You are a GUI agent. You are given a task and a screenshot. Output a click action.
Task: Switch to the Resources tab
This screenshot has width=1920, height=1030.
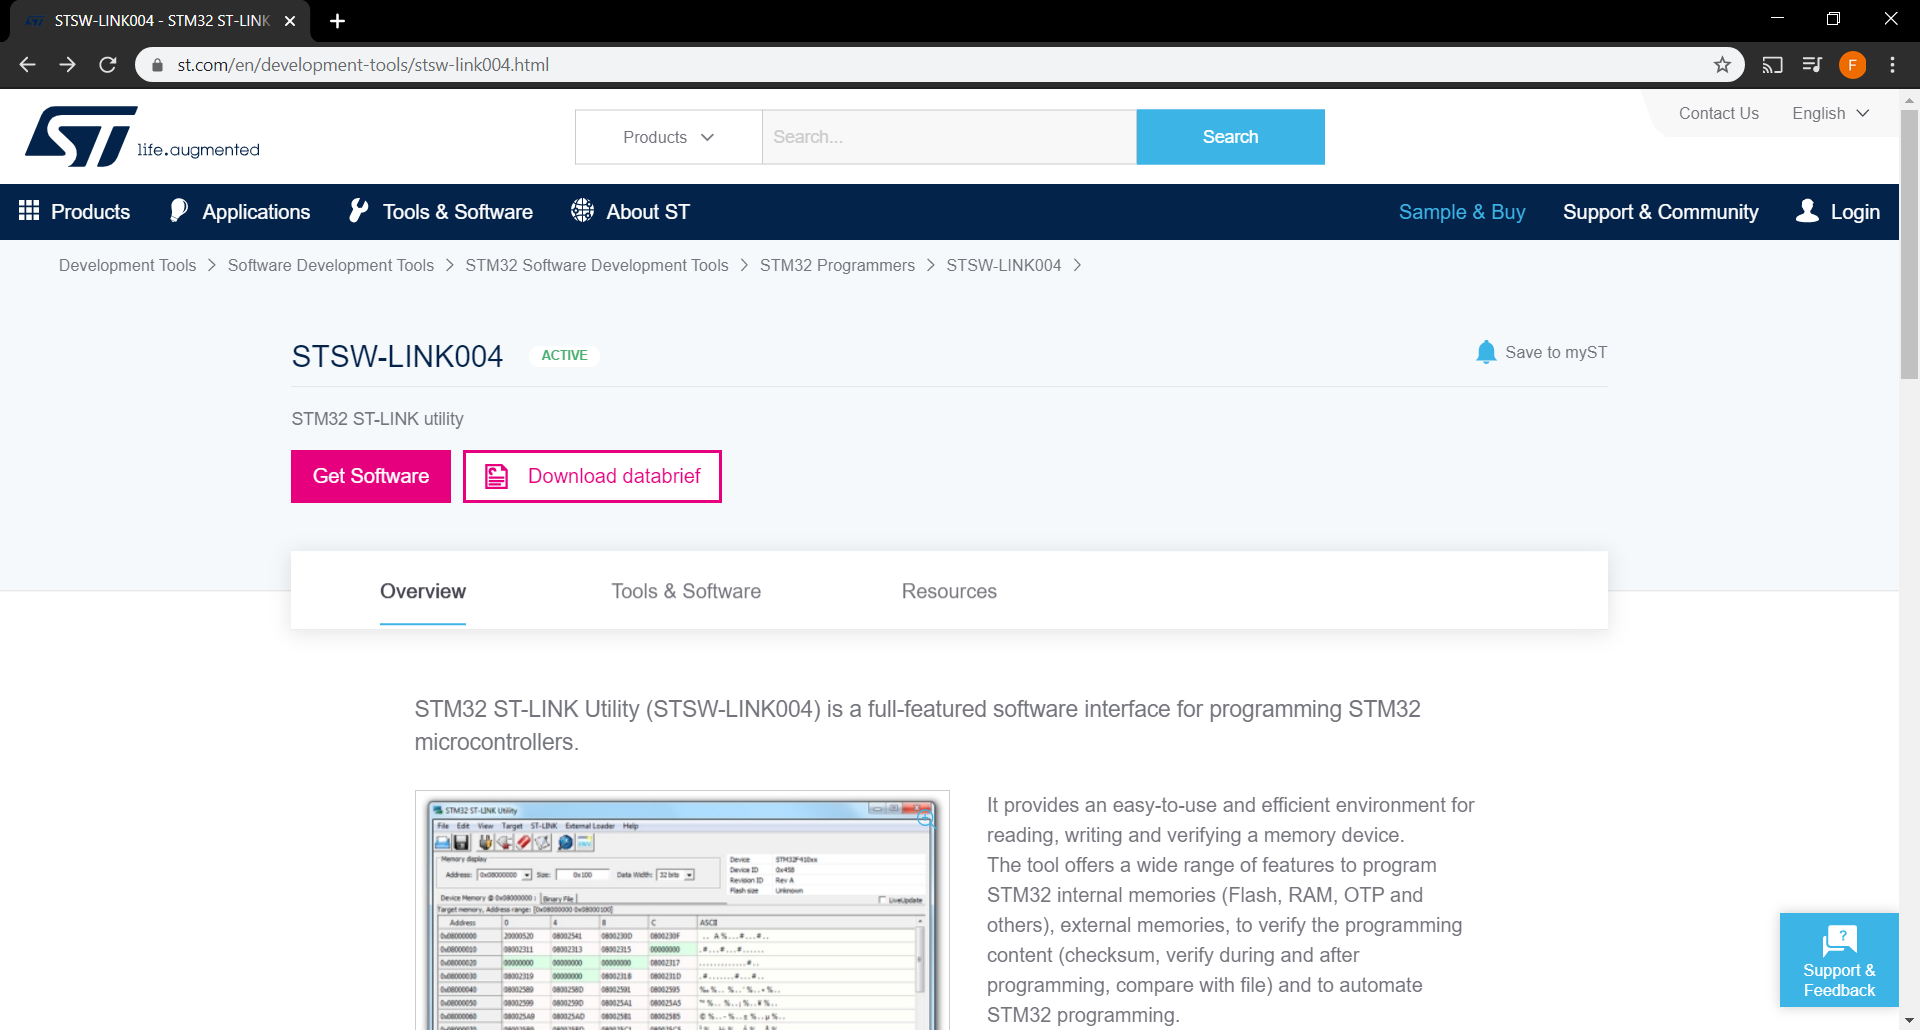click(949, 591)
